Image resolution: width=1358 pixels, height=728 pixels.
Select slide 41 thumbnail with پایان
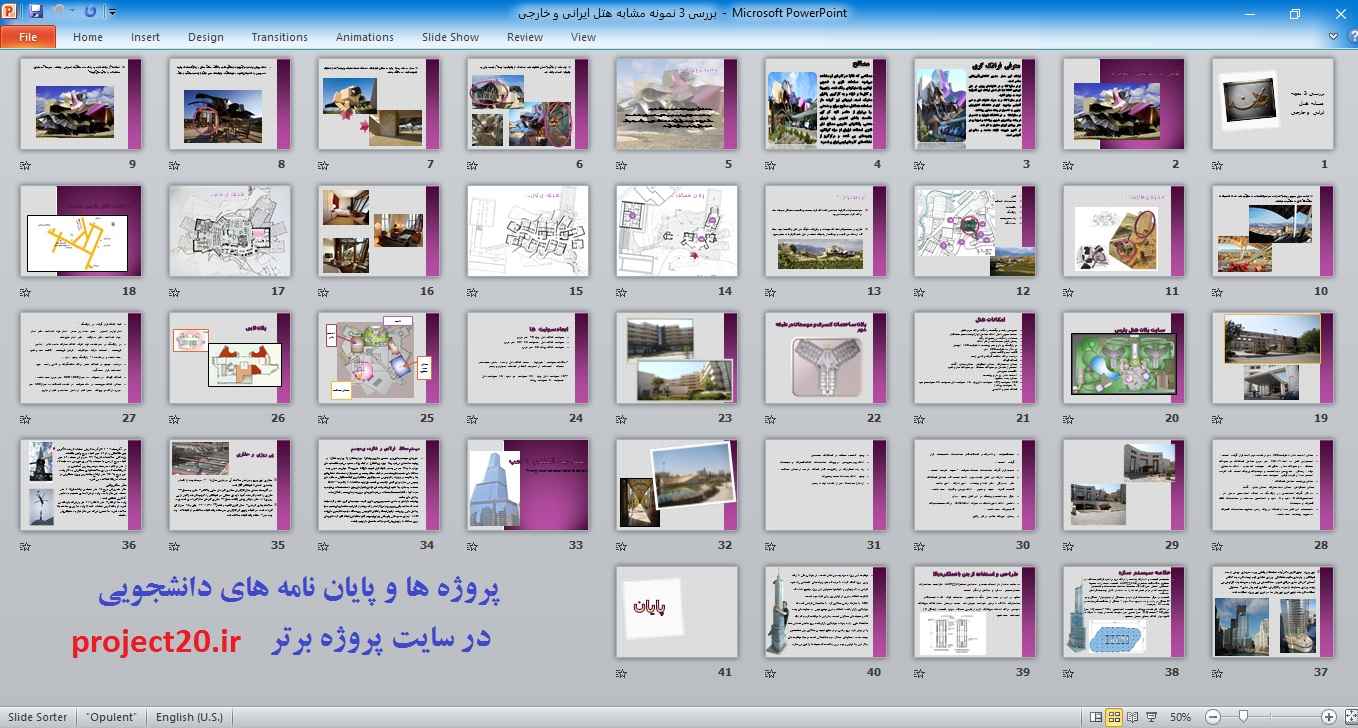click(x=677, y=611)
